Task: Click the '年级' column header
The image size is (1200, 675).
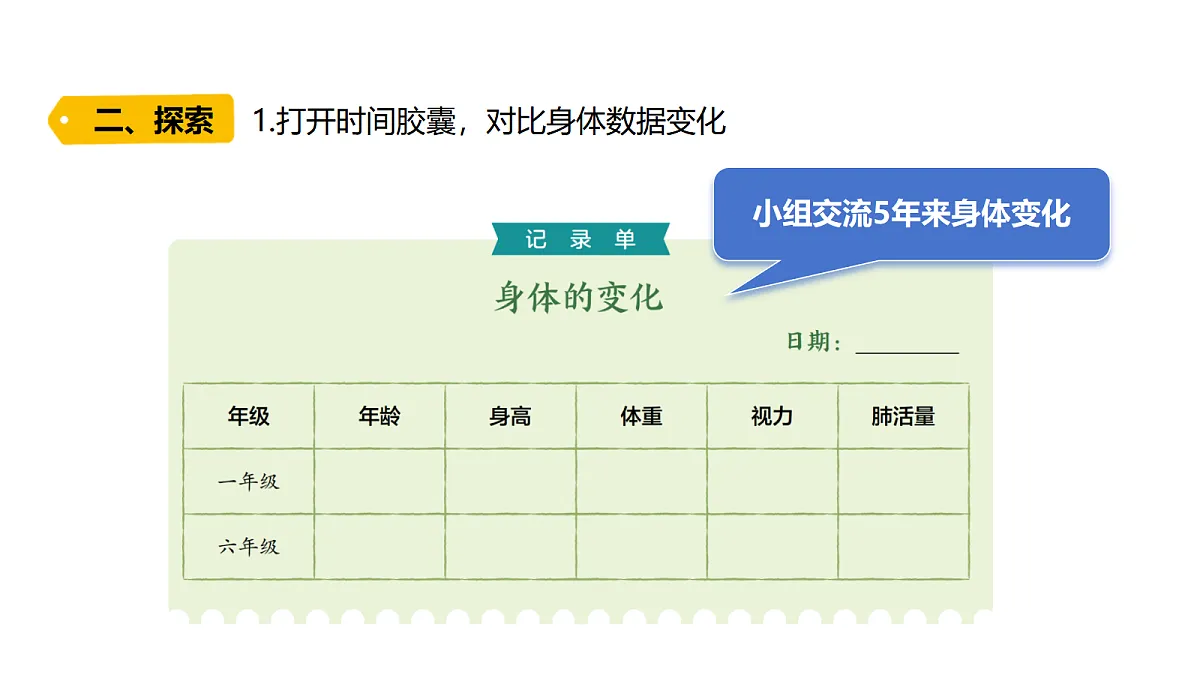Action: point(249,416)
